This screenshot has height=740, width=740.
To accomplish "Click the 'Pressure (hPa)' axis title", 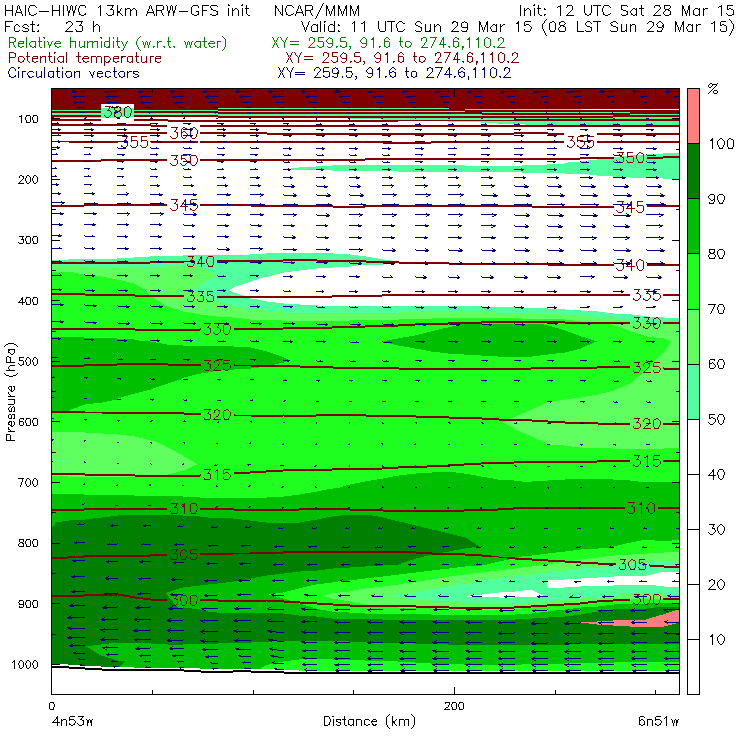I will coord(10,392).
